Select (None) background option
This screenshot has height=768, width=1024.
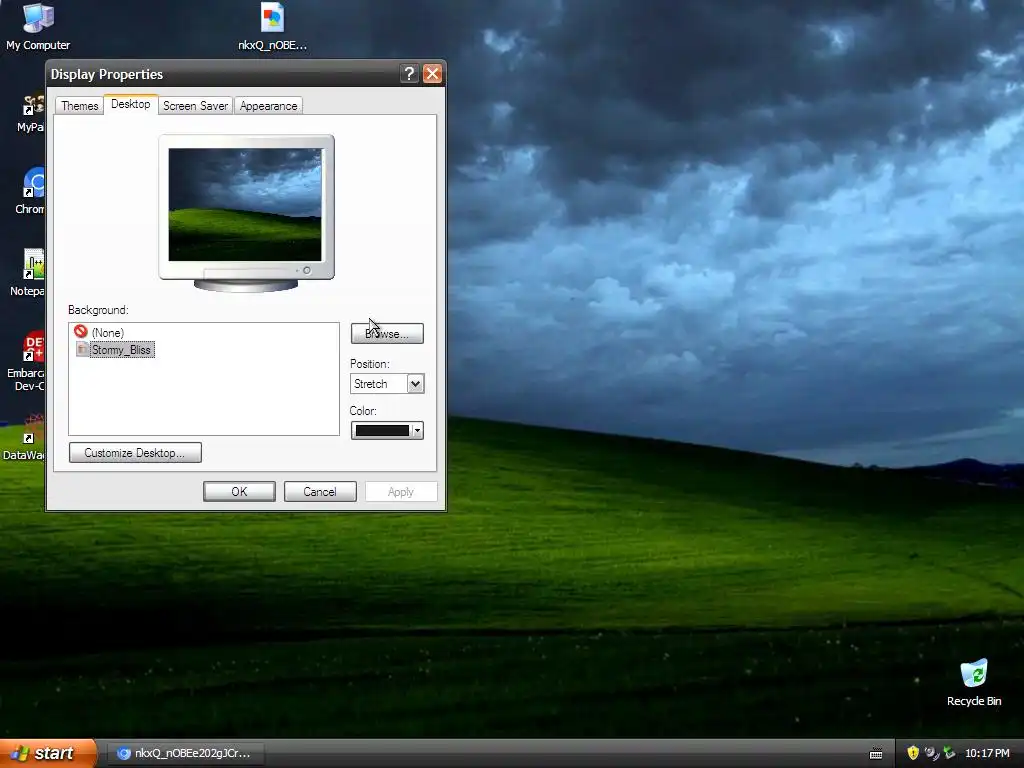click(x=107, y=332)
